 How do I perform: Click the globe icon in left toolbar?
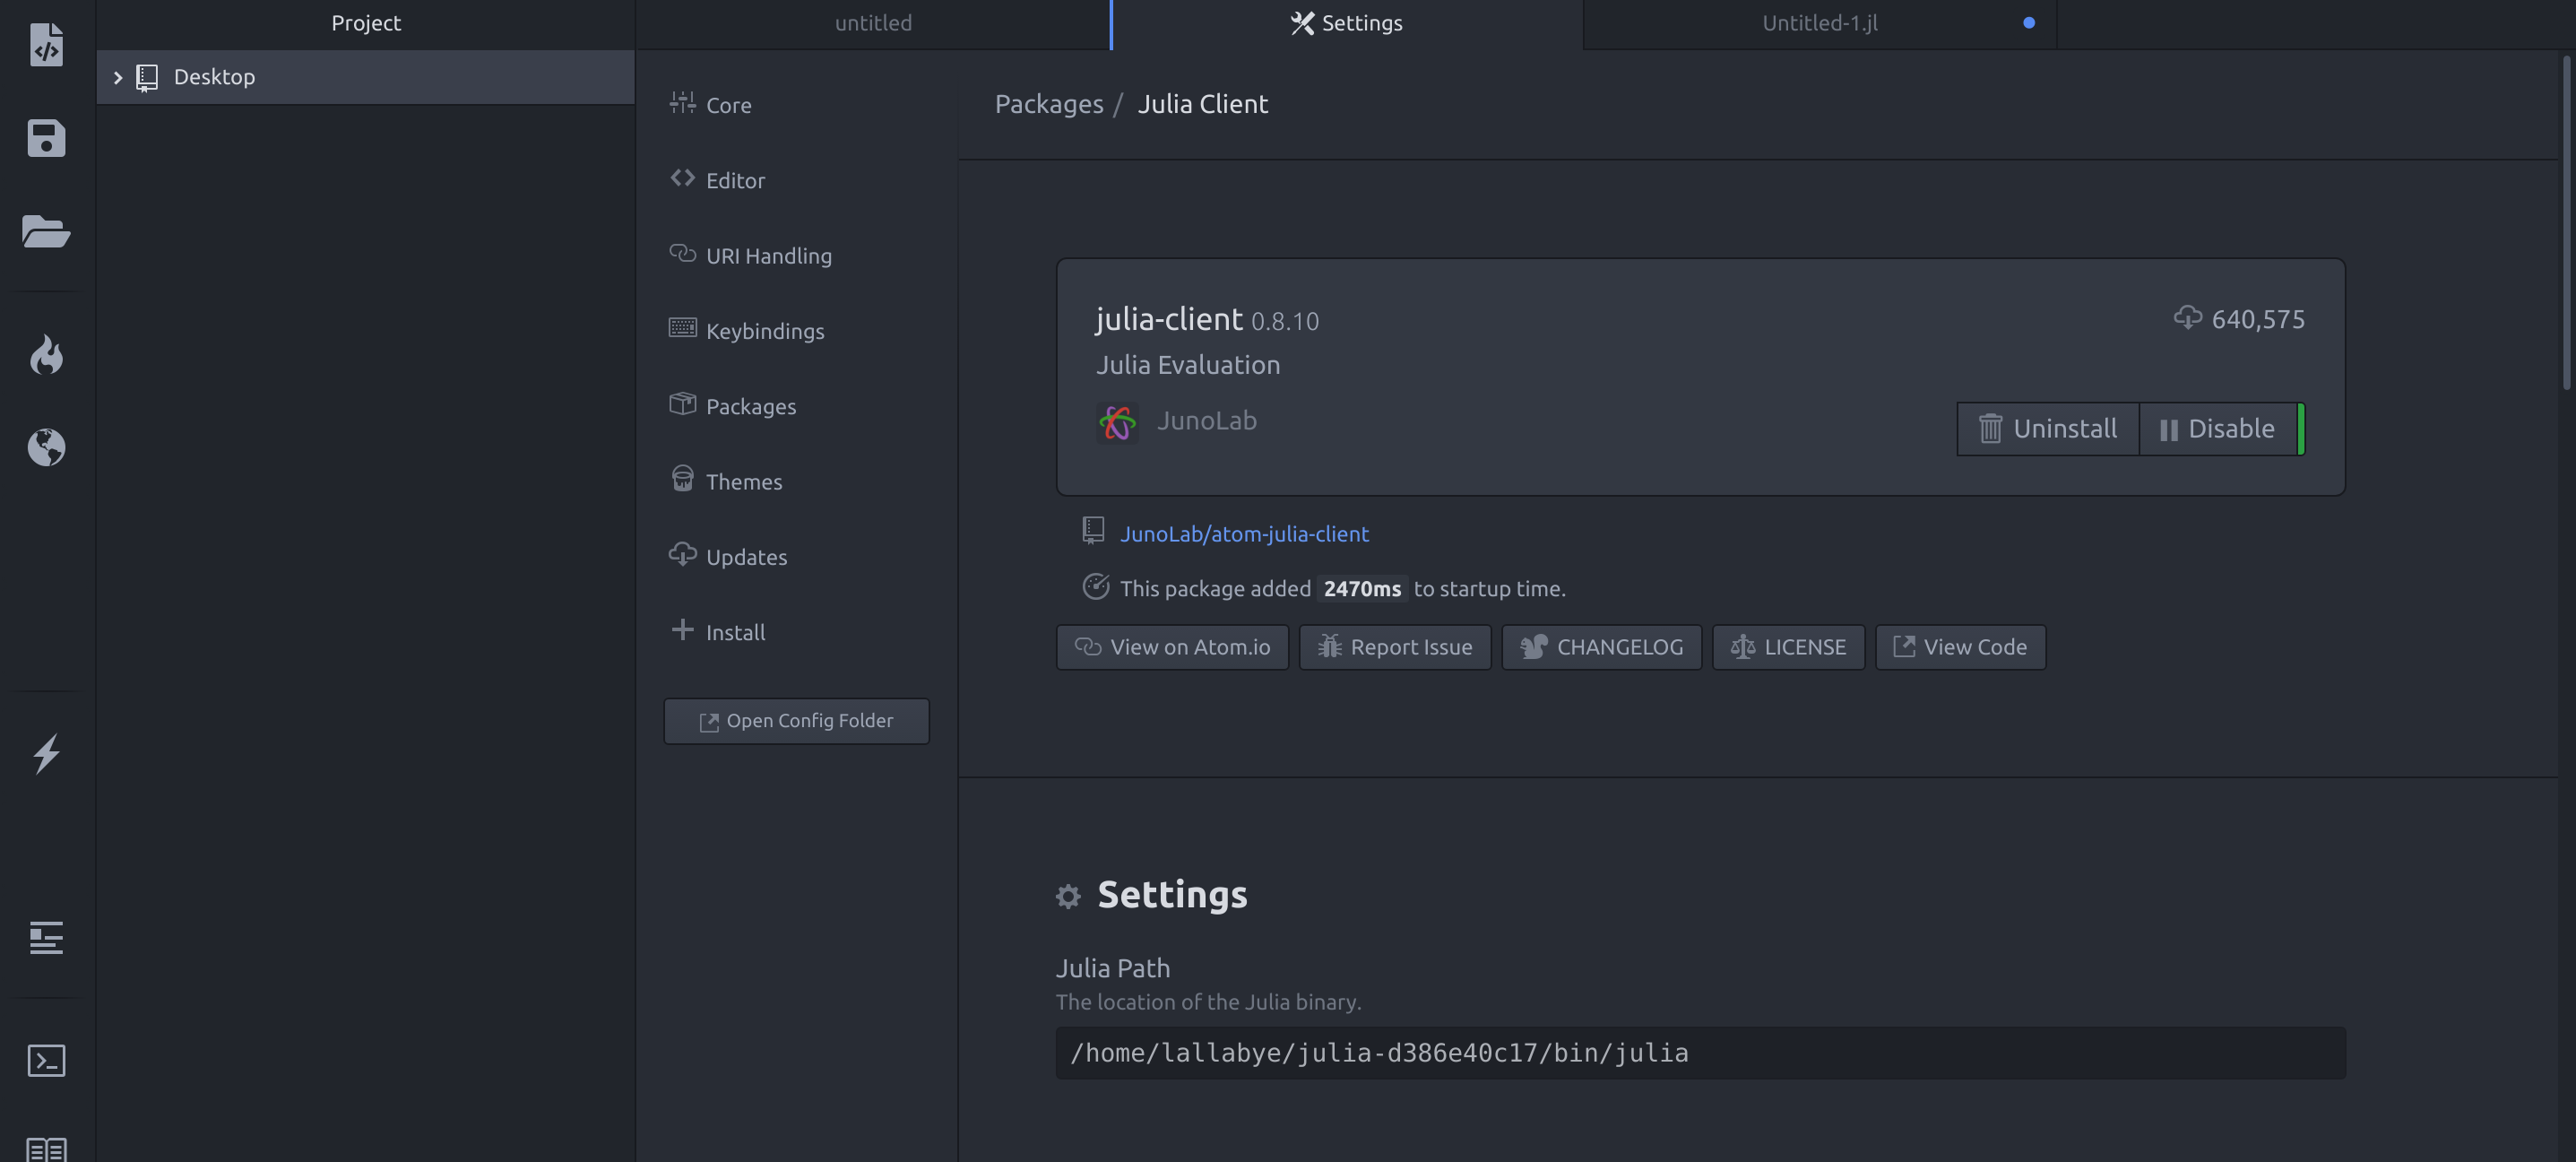point(46,447)
